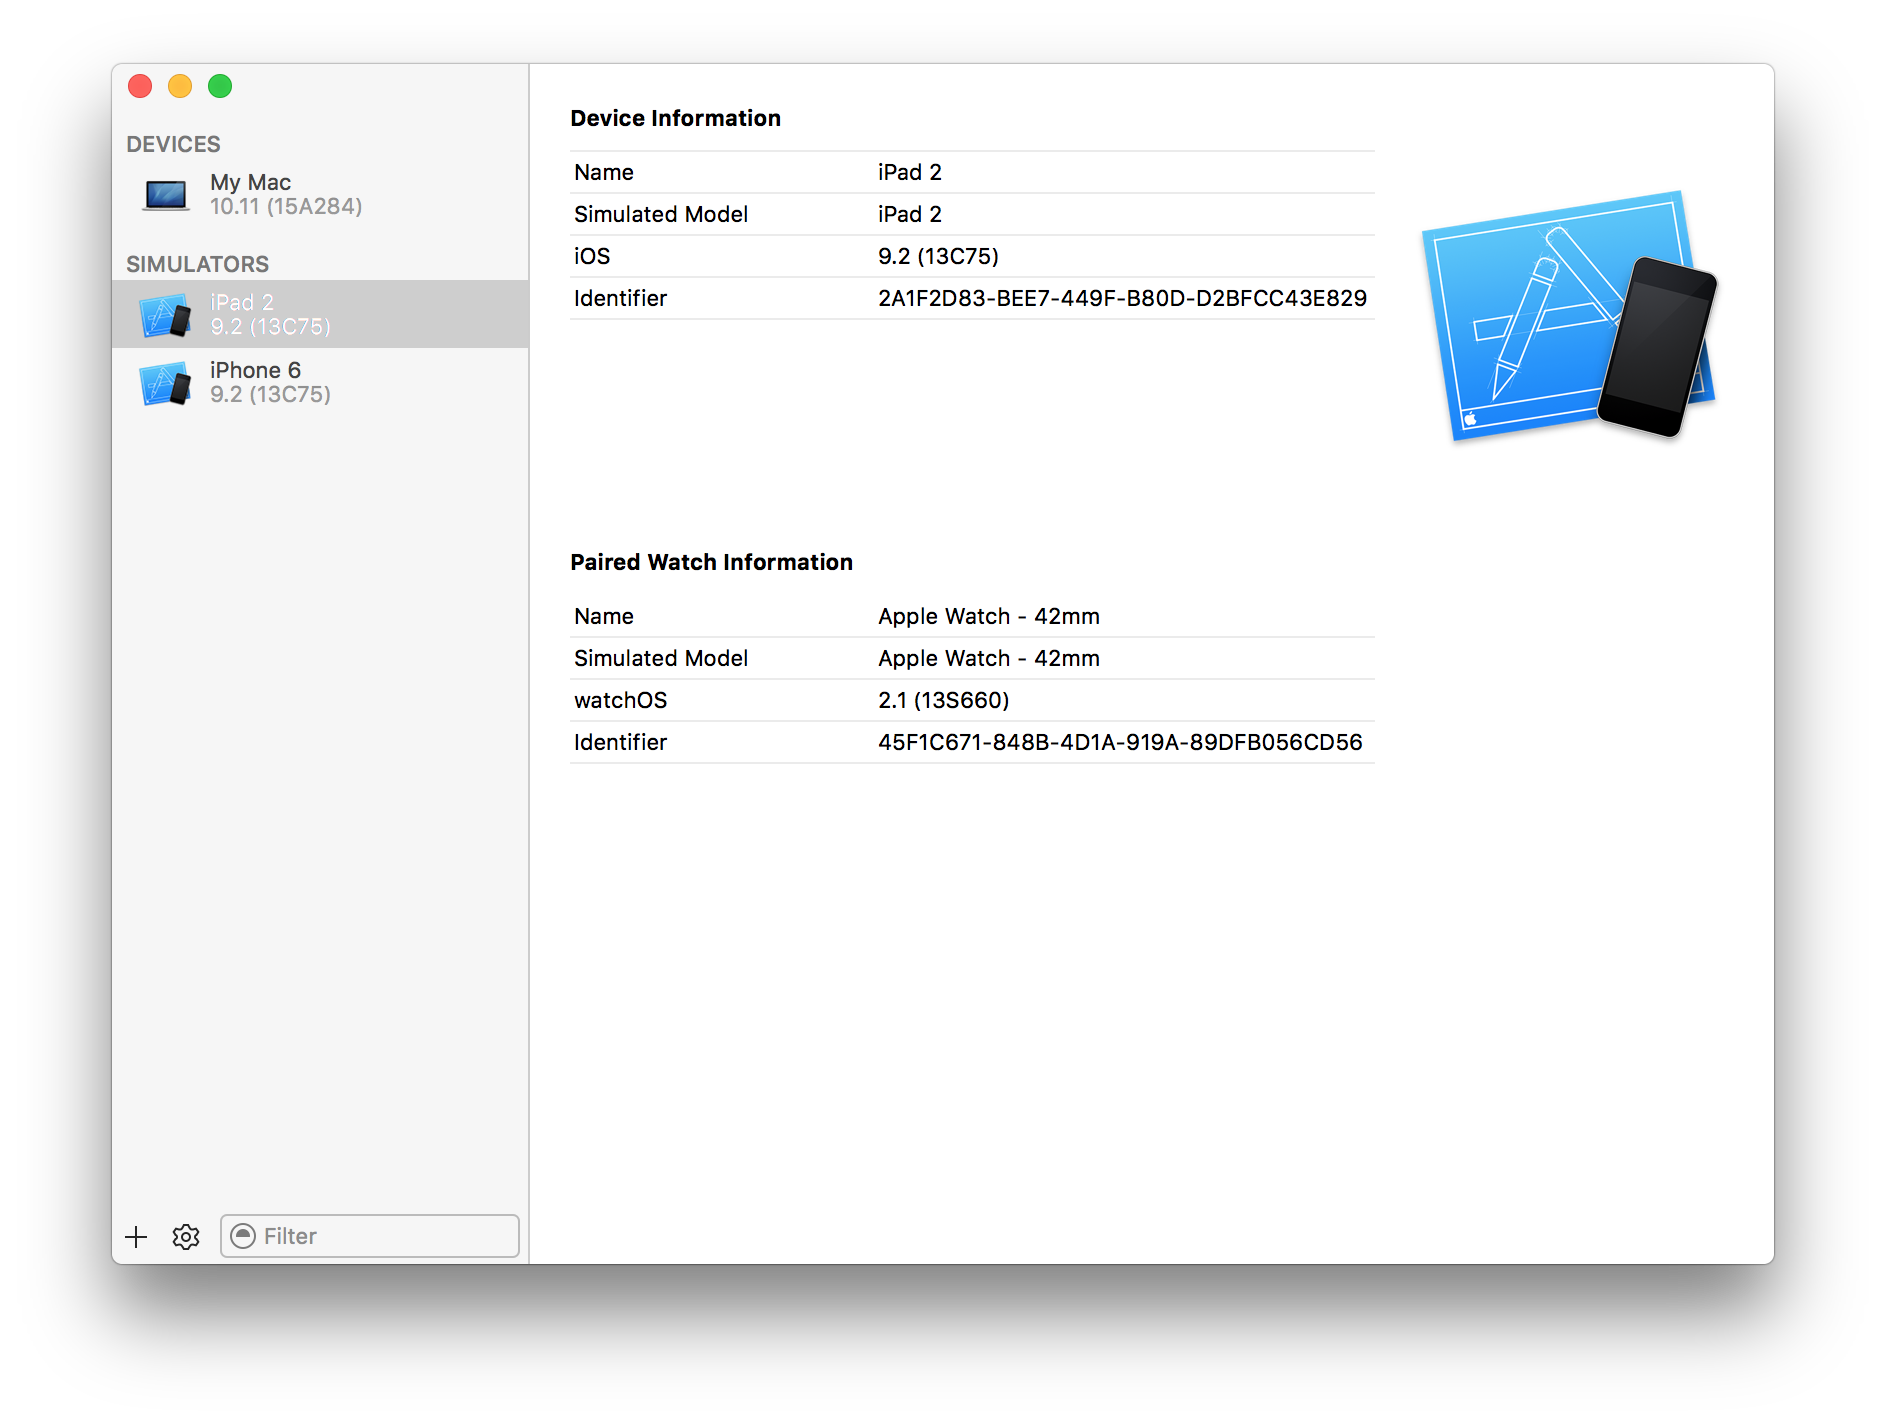Click the large simulator artwork image
The height and width of the screenshot is (1424, 1886).
coord(1567,315)
